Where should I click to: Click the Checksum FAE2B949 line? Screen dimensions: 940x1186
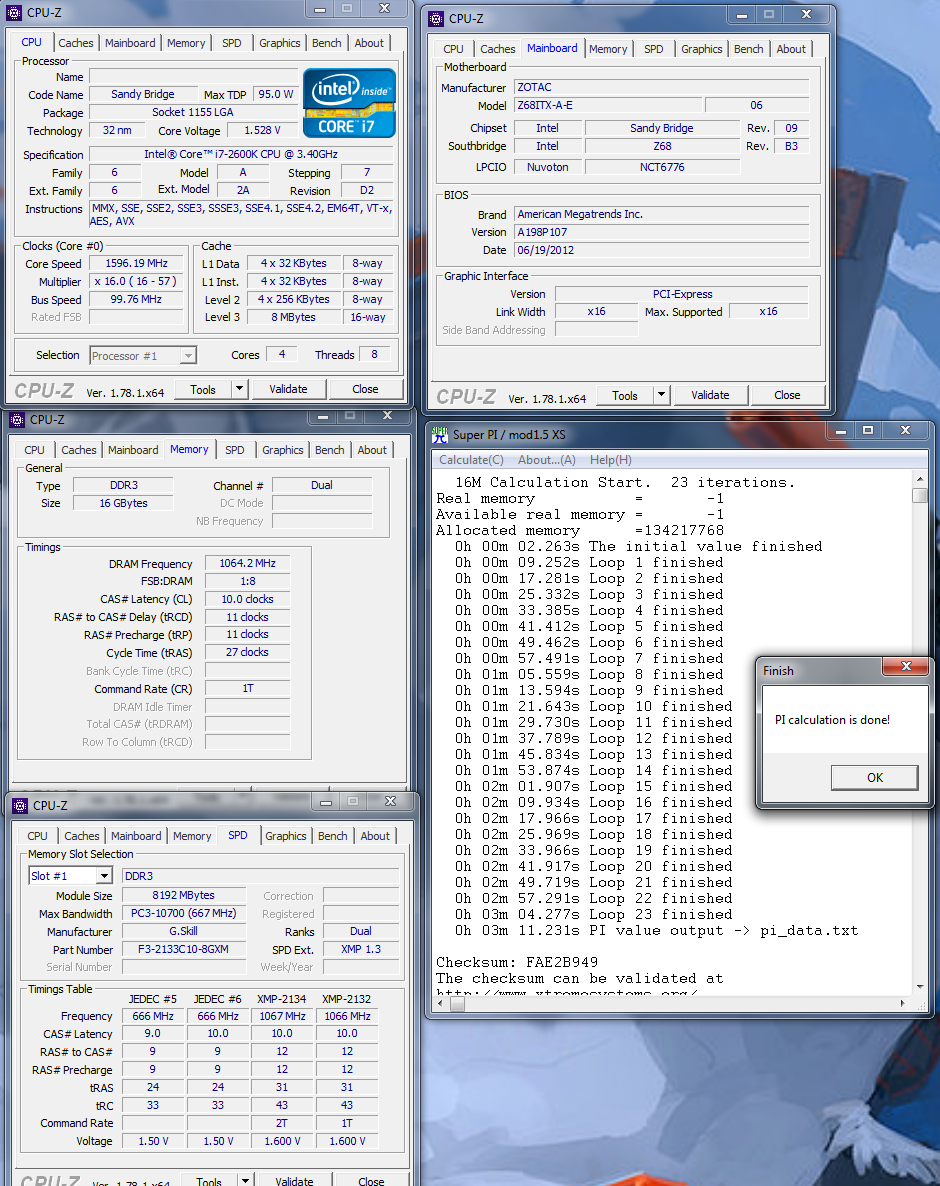click(x=517, y=962)
